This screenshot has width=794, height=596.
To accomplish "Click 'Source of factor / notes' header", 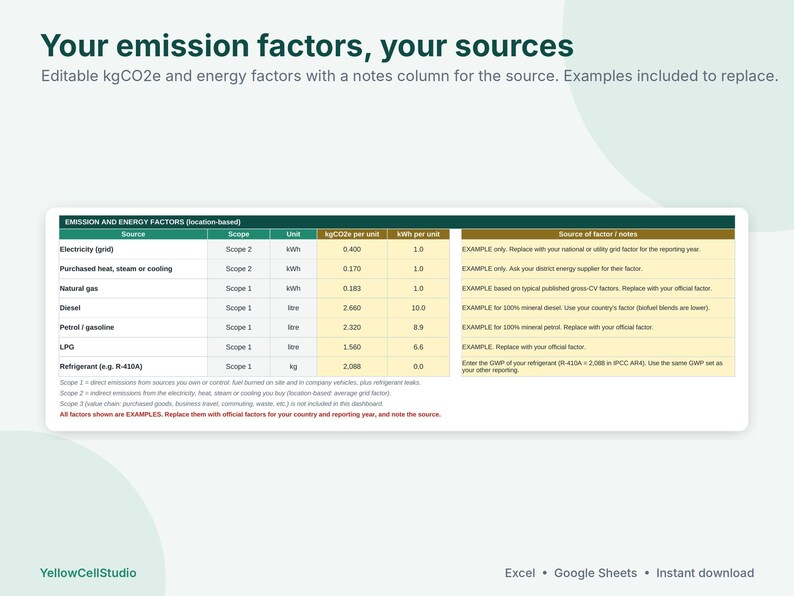I will coord(598,234).
